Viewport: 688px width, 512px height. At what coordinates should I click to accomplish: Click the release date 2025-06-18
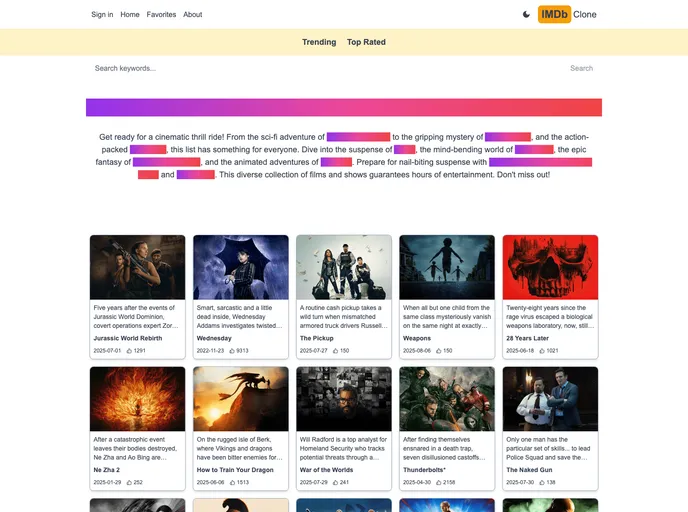pos(520,351)
